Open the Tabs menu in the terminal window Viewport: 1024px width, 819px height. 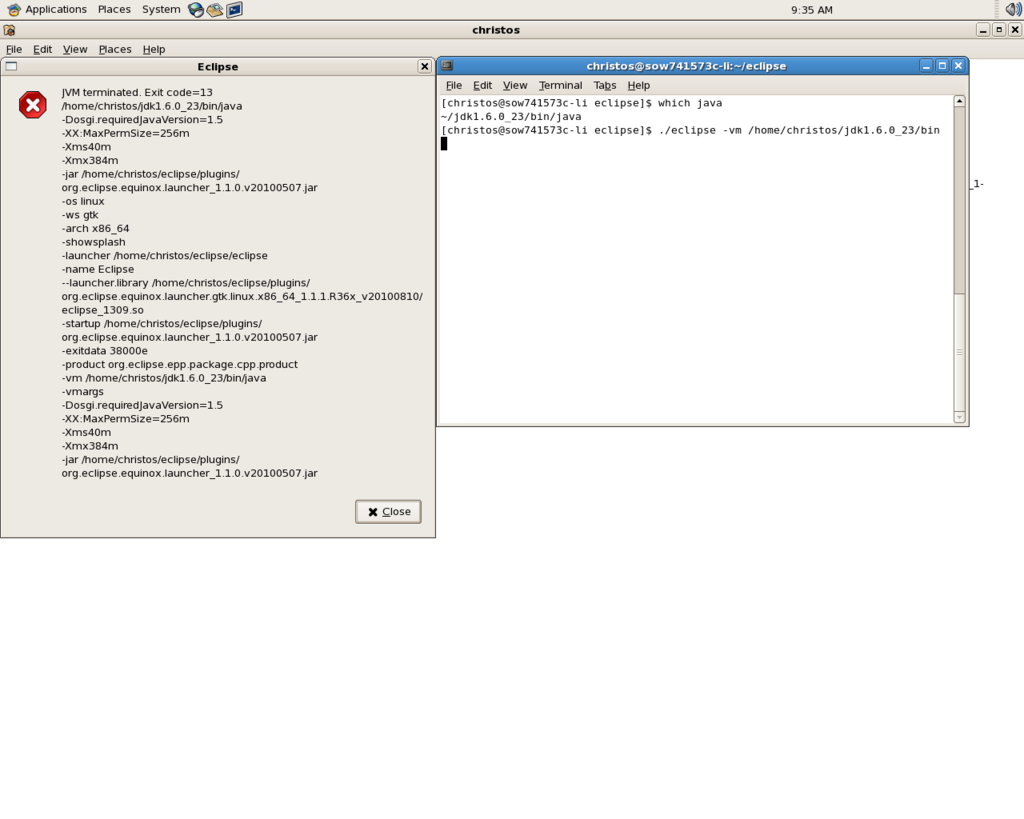pyautogui.click(x=604, y=85)
